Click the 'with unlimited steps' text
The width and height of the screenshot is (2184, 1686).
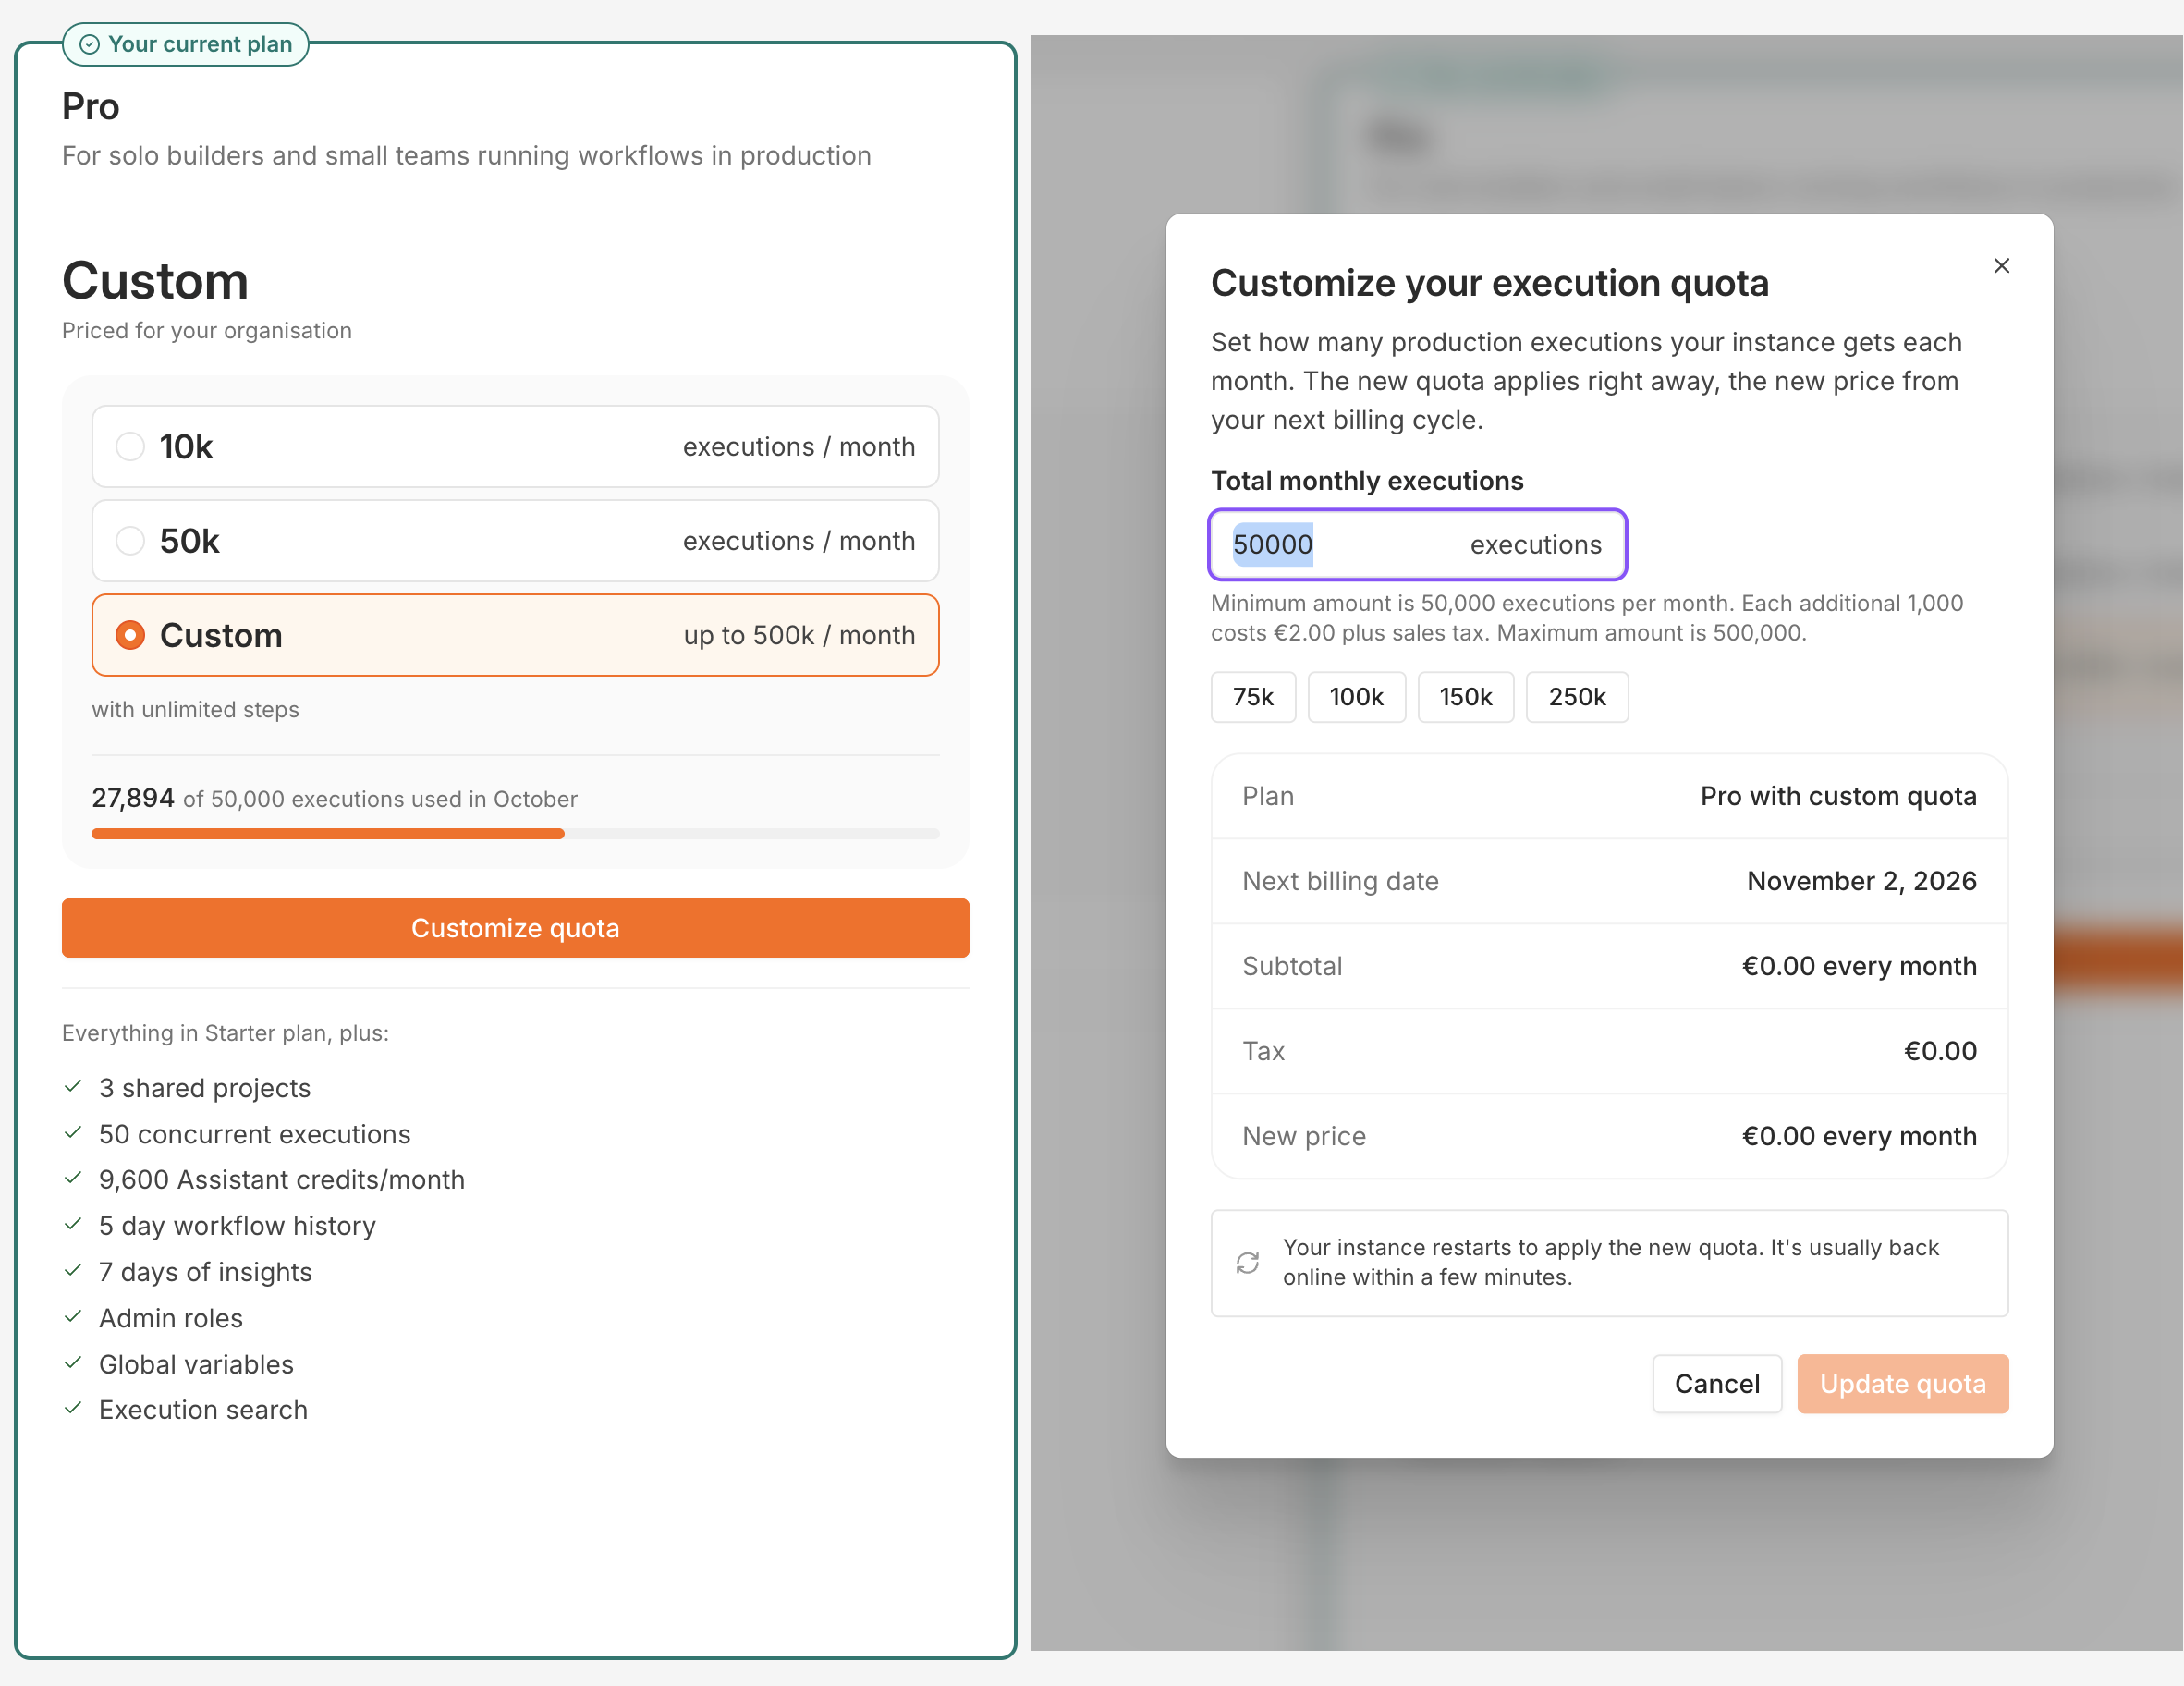(x=196, y=709)
